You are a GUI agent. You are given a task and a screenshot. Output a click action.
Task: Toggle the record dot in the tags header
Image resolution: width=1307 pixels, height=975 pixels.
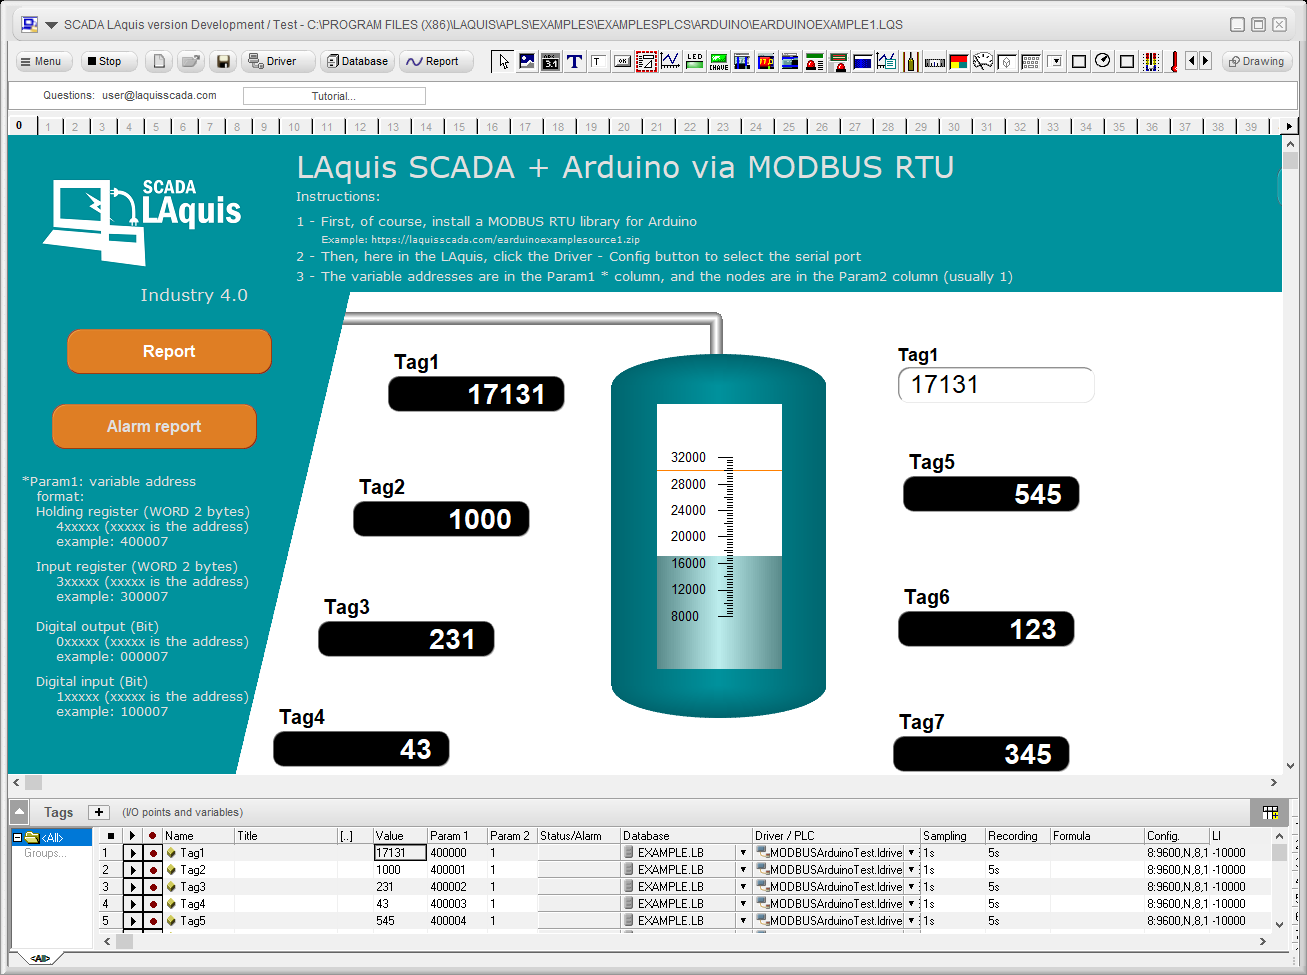153,836
